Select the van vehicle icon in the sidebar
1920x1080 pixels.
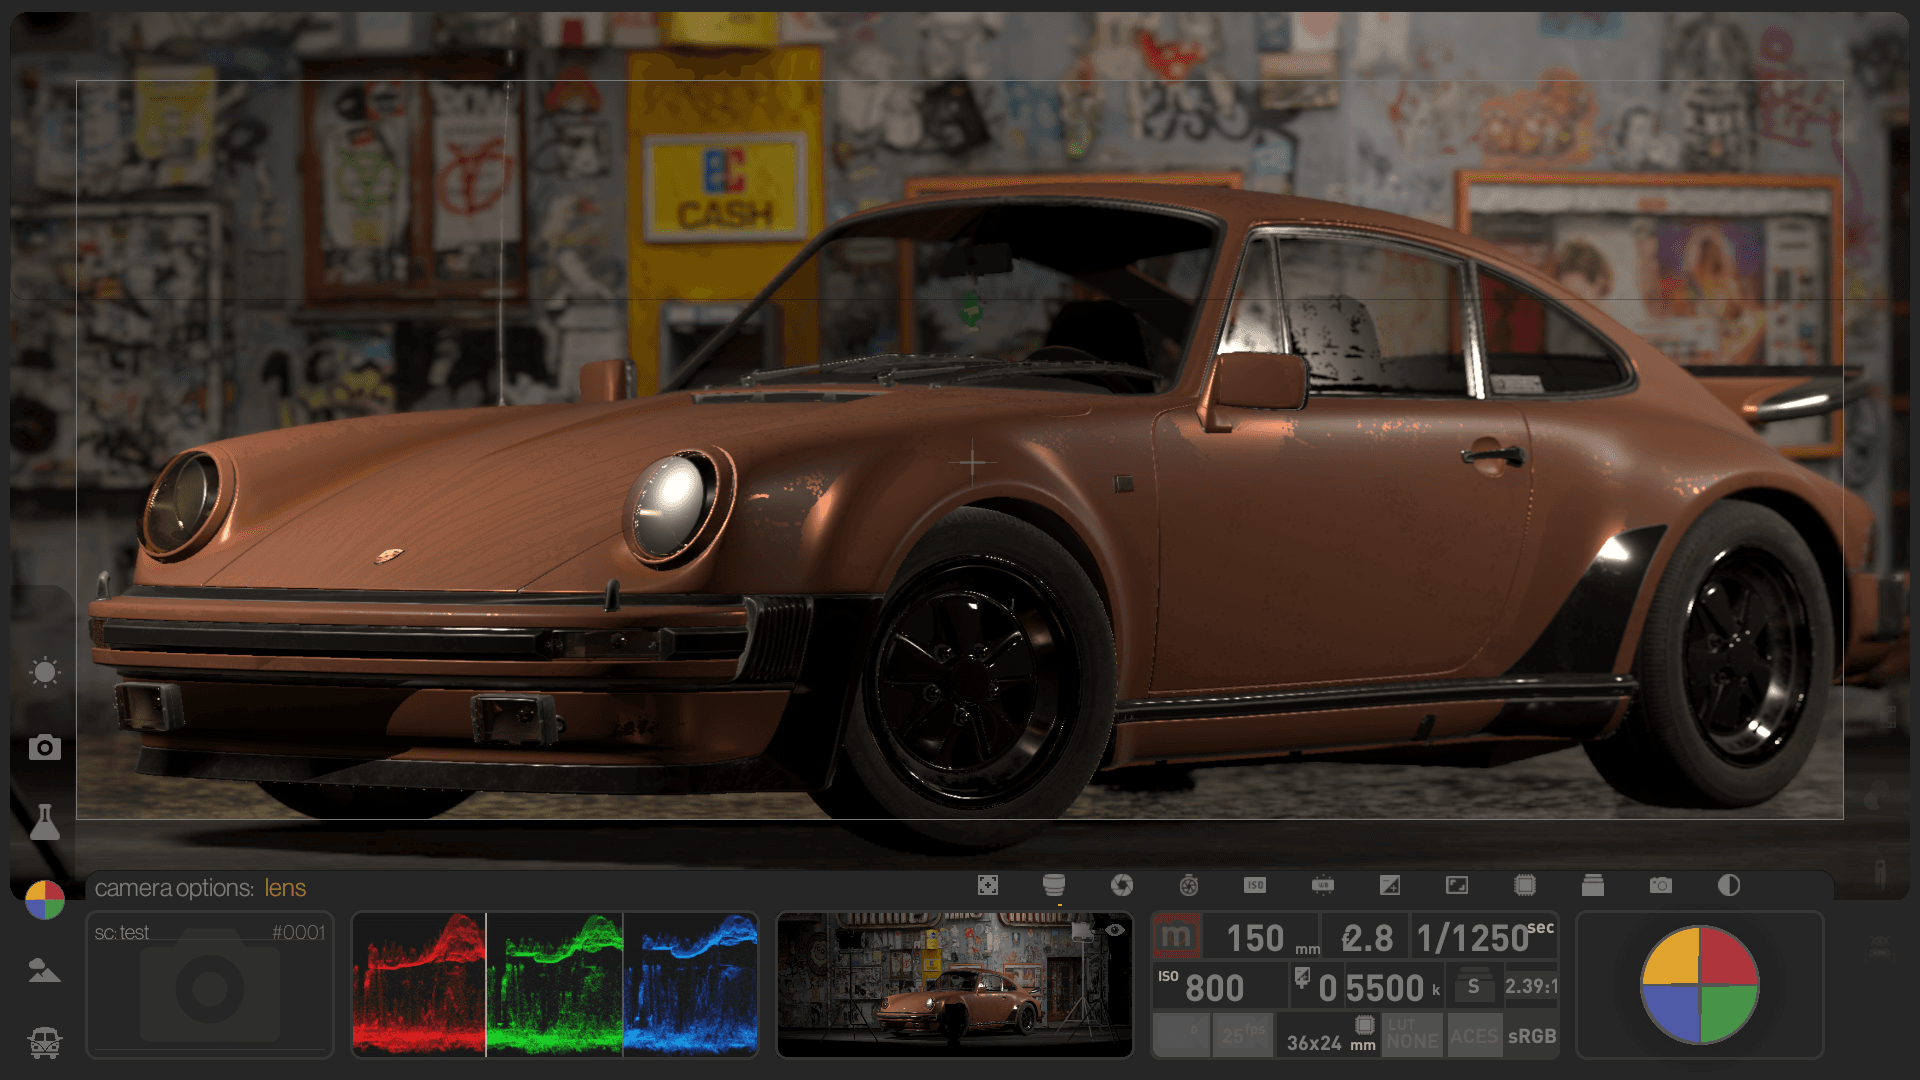click(x=45, y=1043)
